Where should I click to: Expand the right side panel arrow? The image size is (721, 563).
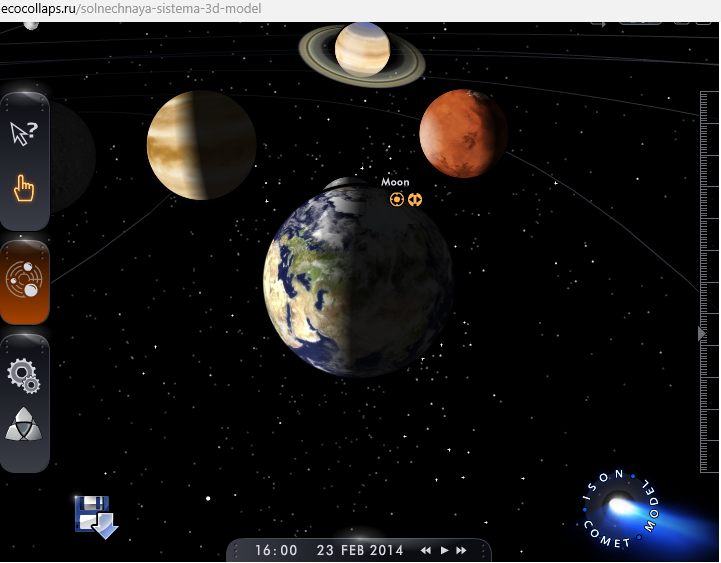tap(701, 334)
